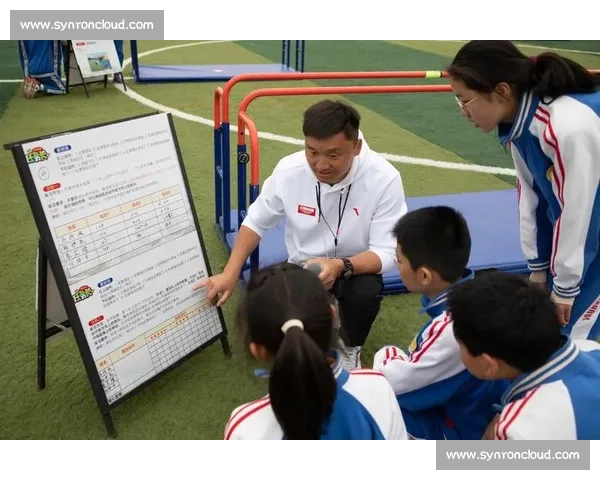Open the top-left www.synroncloud.com watermark link
Screen dimensions: 600x480
(x=87, y=25)
